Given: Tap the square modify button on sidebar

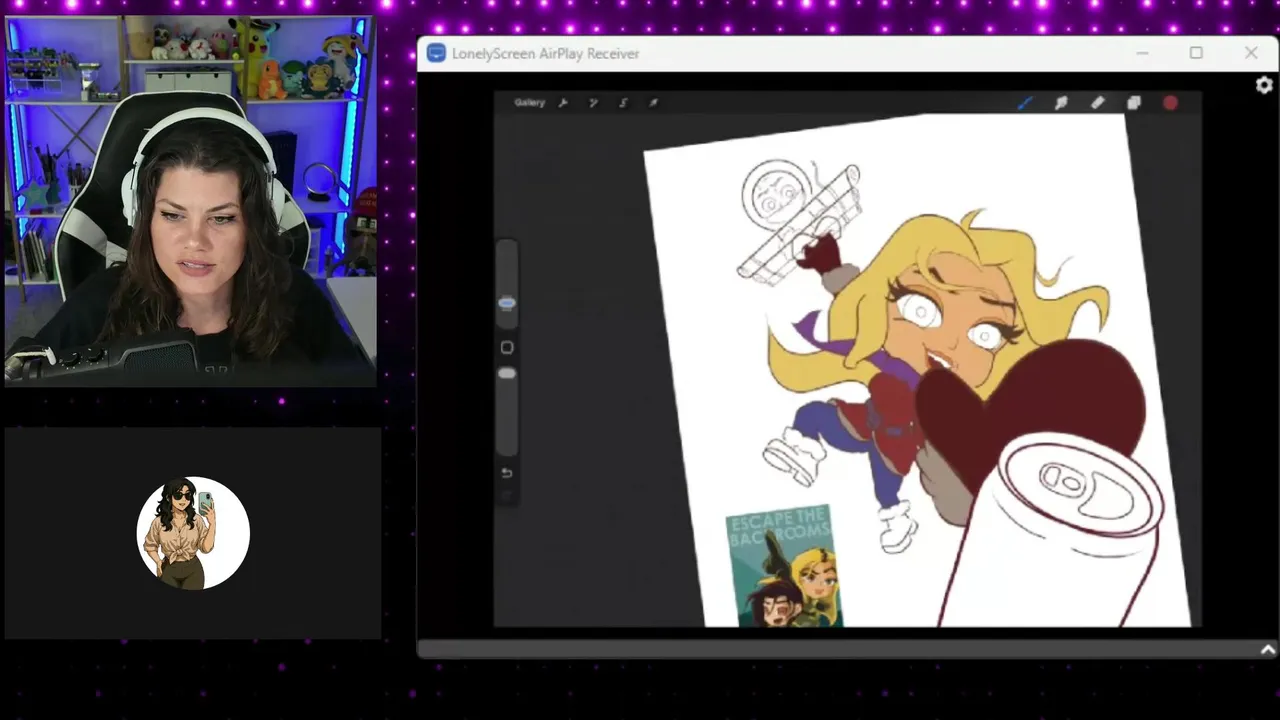Looking at the screenshot, I should [507, 347].
